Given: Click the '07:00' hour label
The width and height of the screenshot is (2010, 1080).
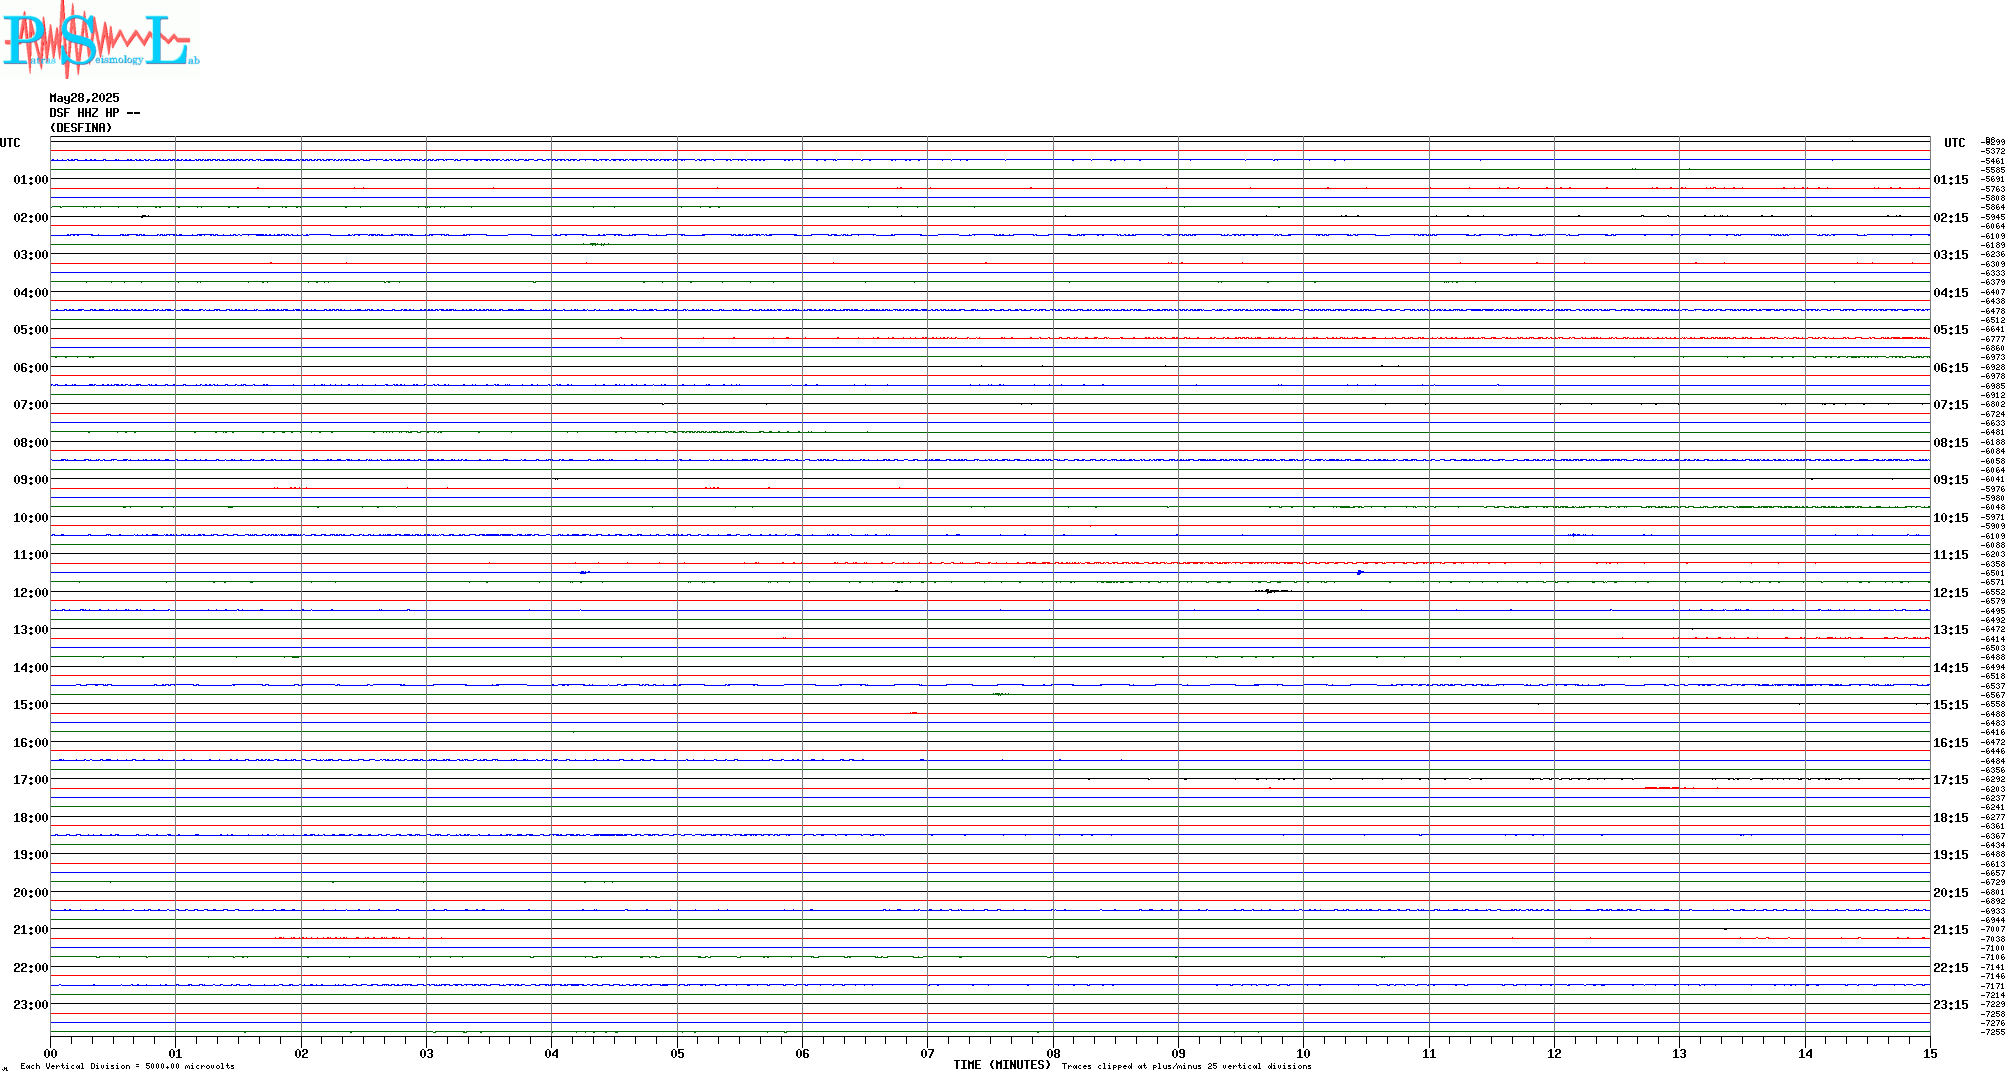Looking at the screenshot, I should pyautogui.click(x=31, y=405).
